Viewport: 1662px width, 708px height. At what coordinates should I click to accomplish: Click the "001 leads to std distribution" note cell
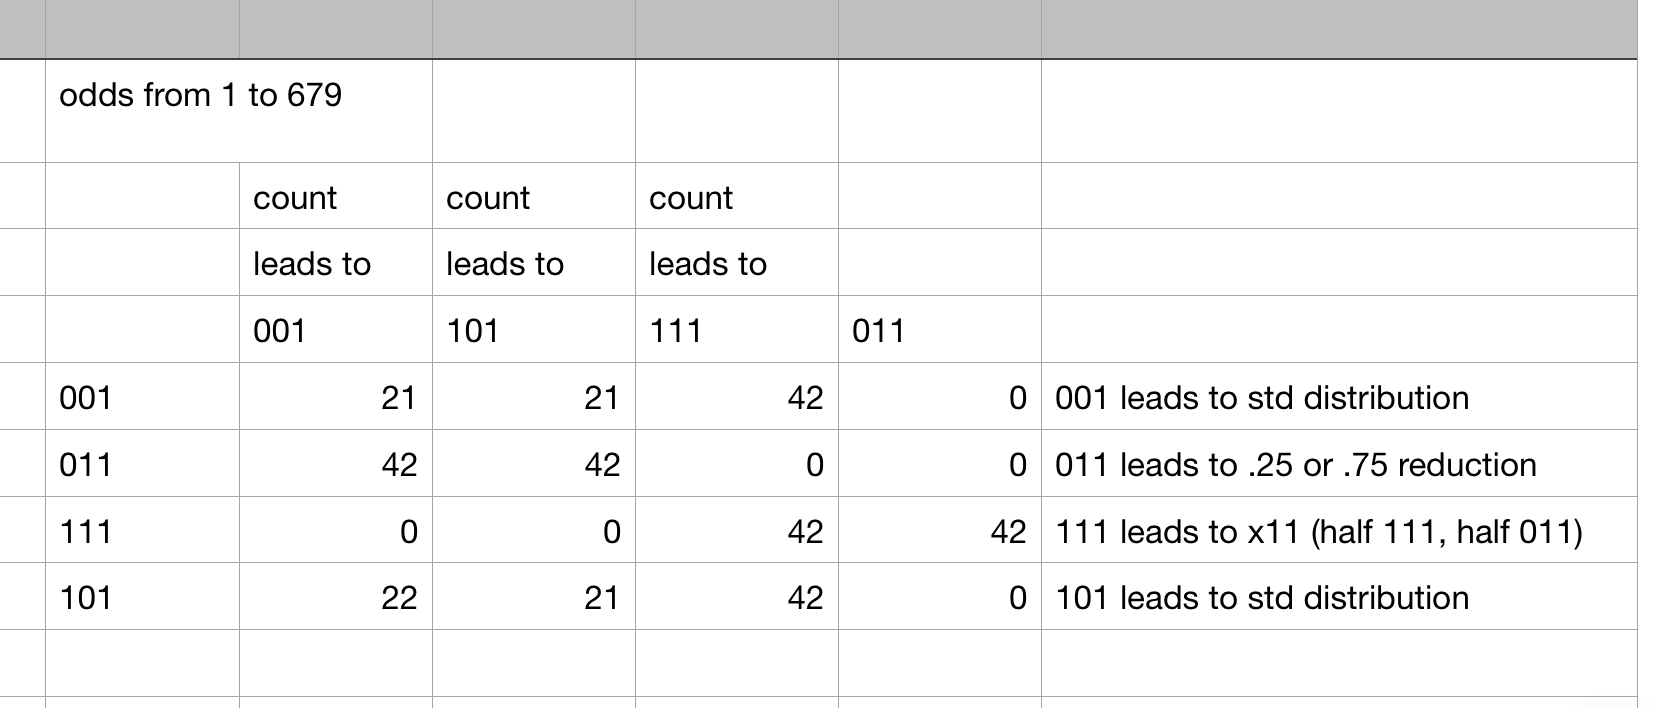pyautogui.click(x=1262, y=398)
